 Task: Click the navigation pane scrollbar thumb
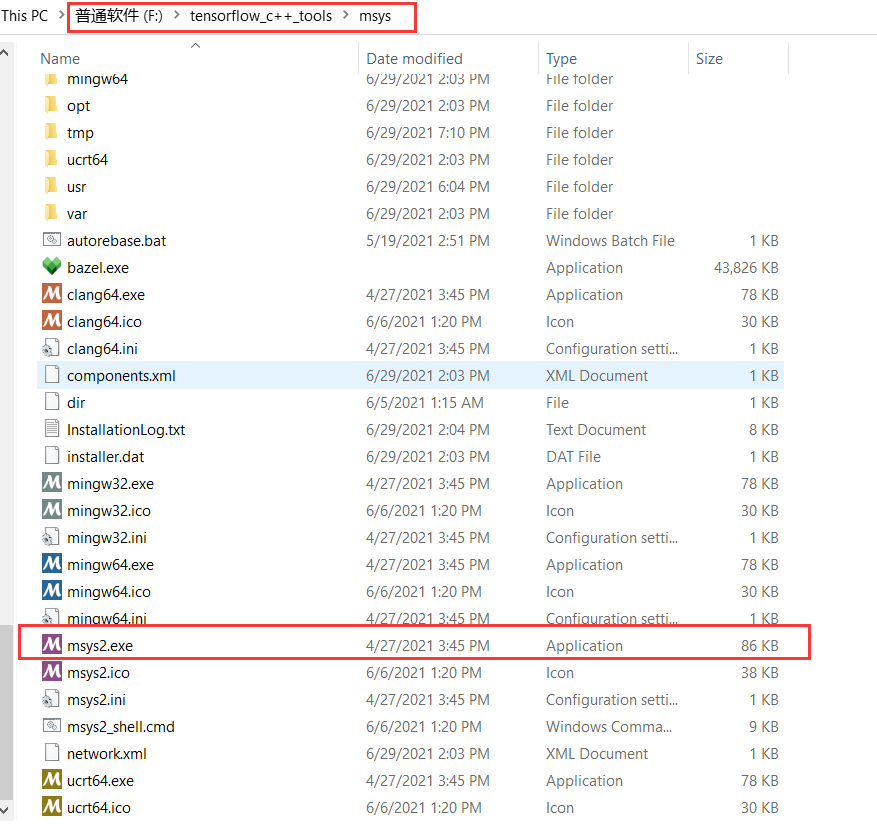pyautogui.click(x=6, y=712)
